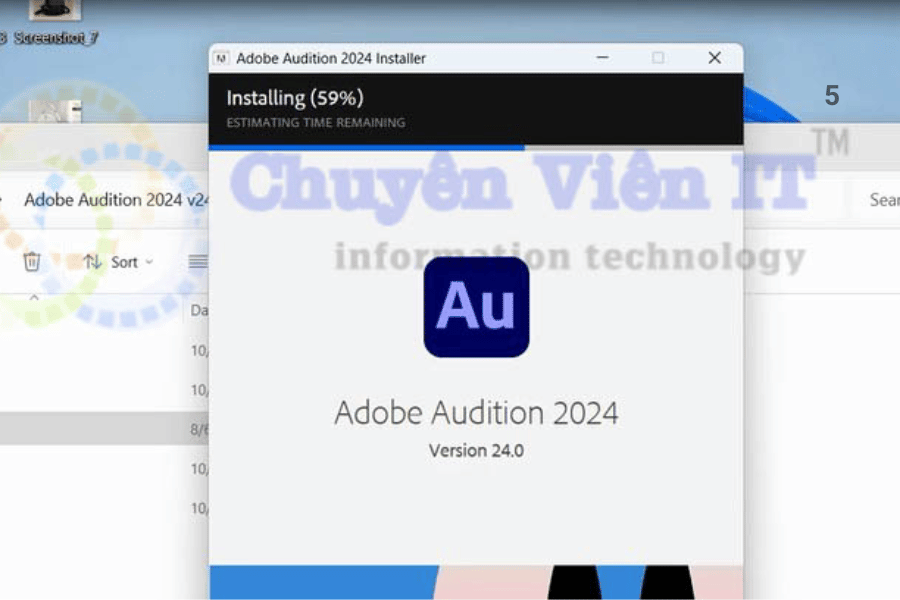
Task: Click inside the File Explorer Search field
Action: (880, 200)
